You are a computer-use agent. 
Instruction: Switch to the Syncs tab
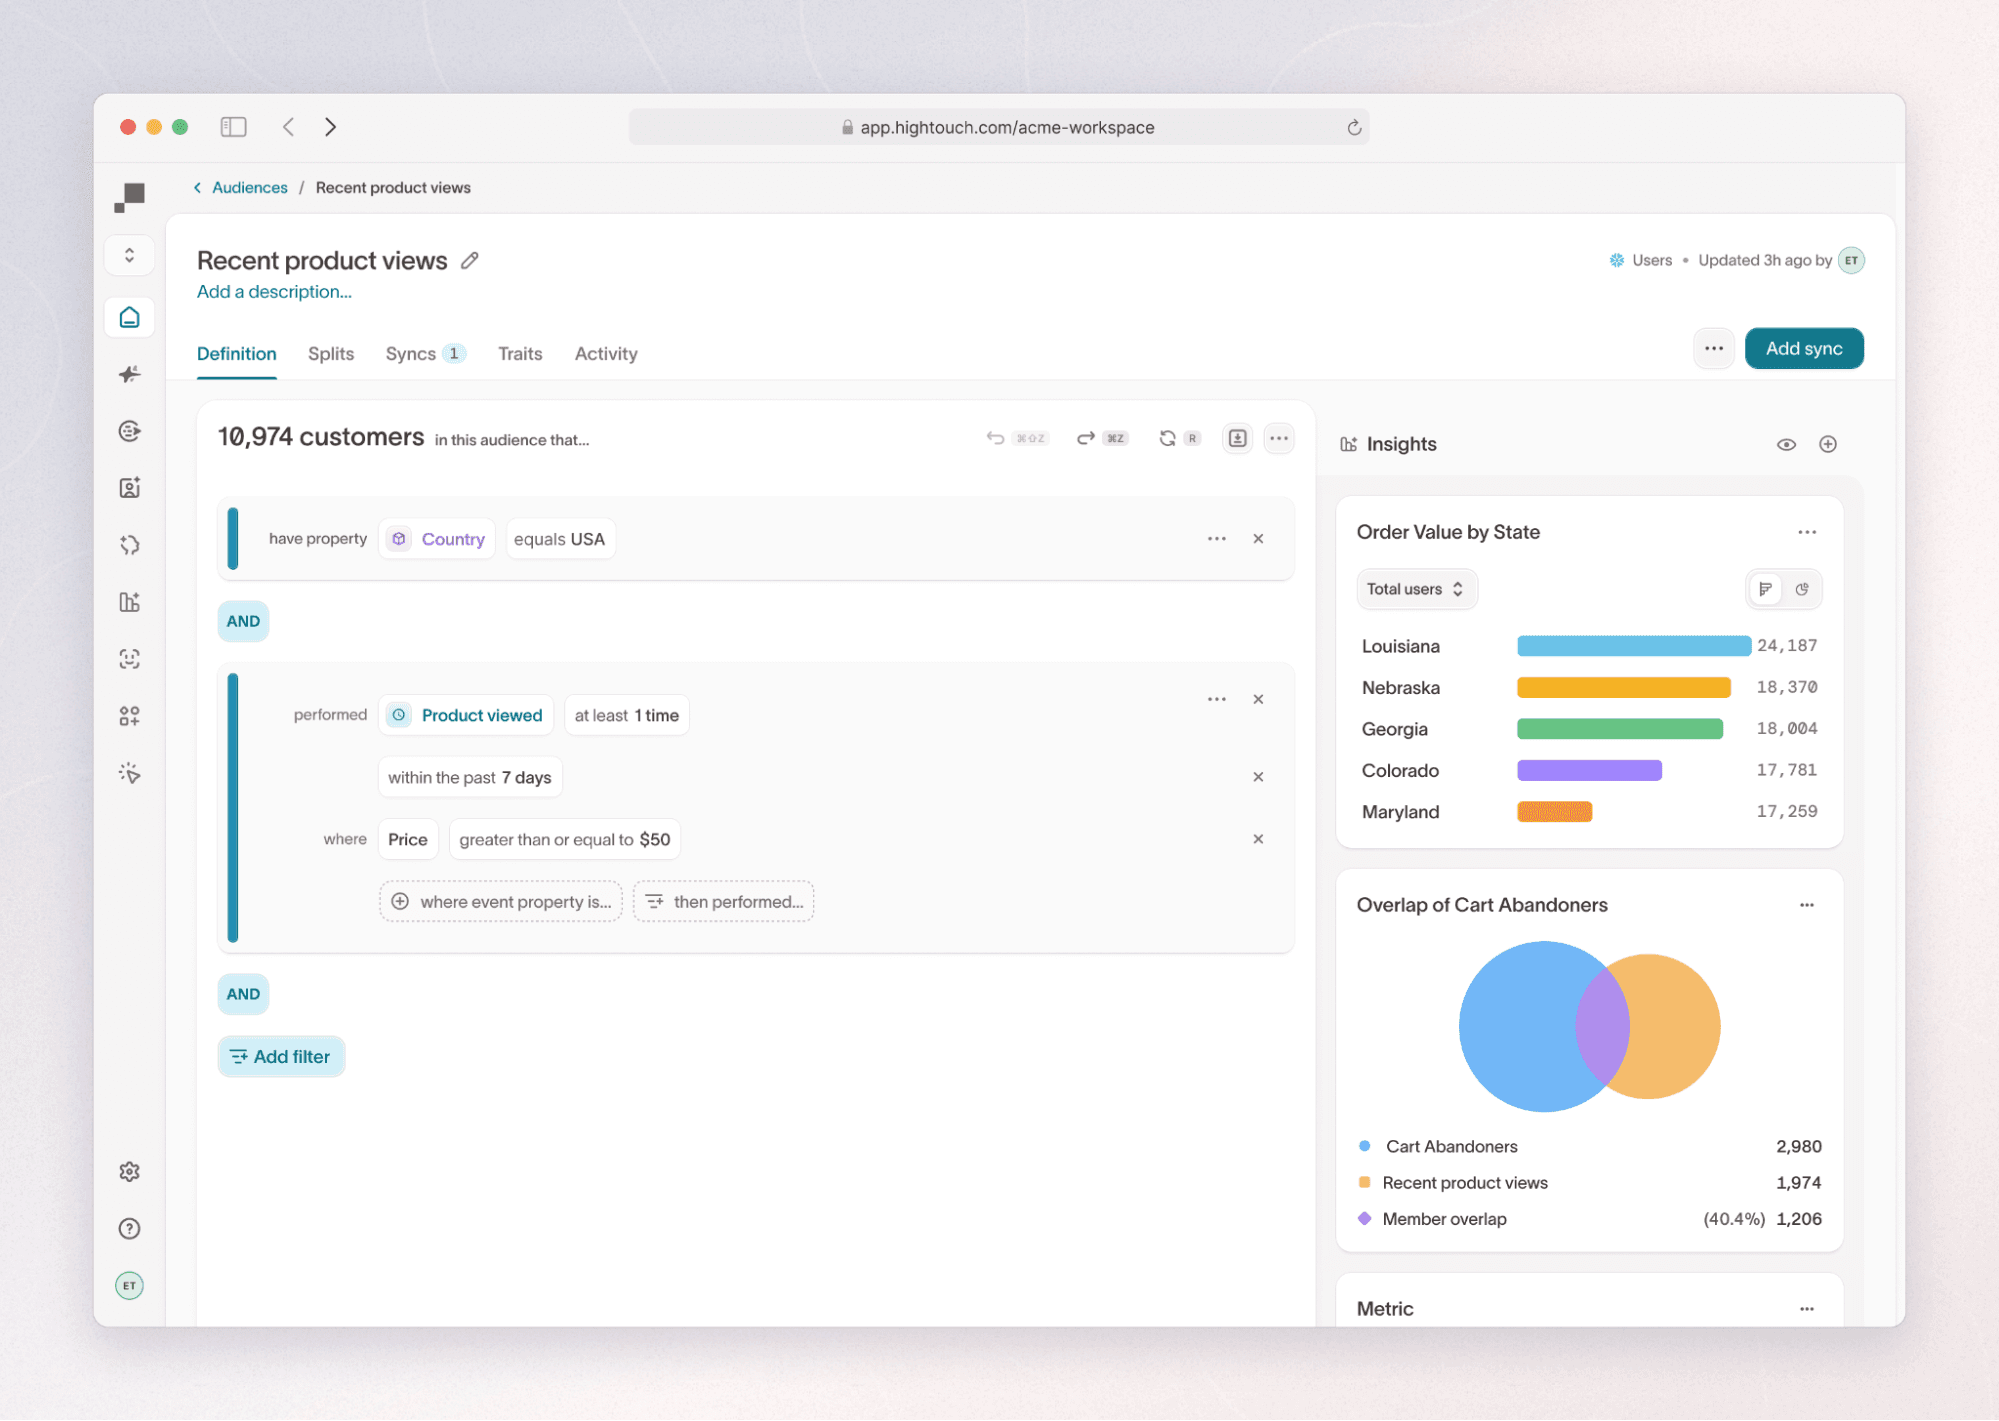pyautogui.click(x=412, y=353)
